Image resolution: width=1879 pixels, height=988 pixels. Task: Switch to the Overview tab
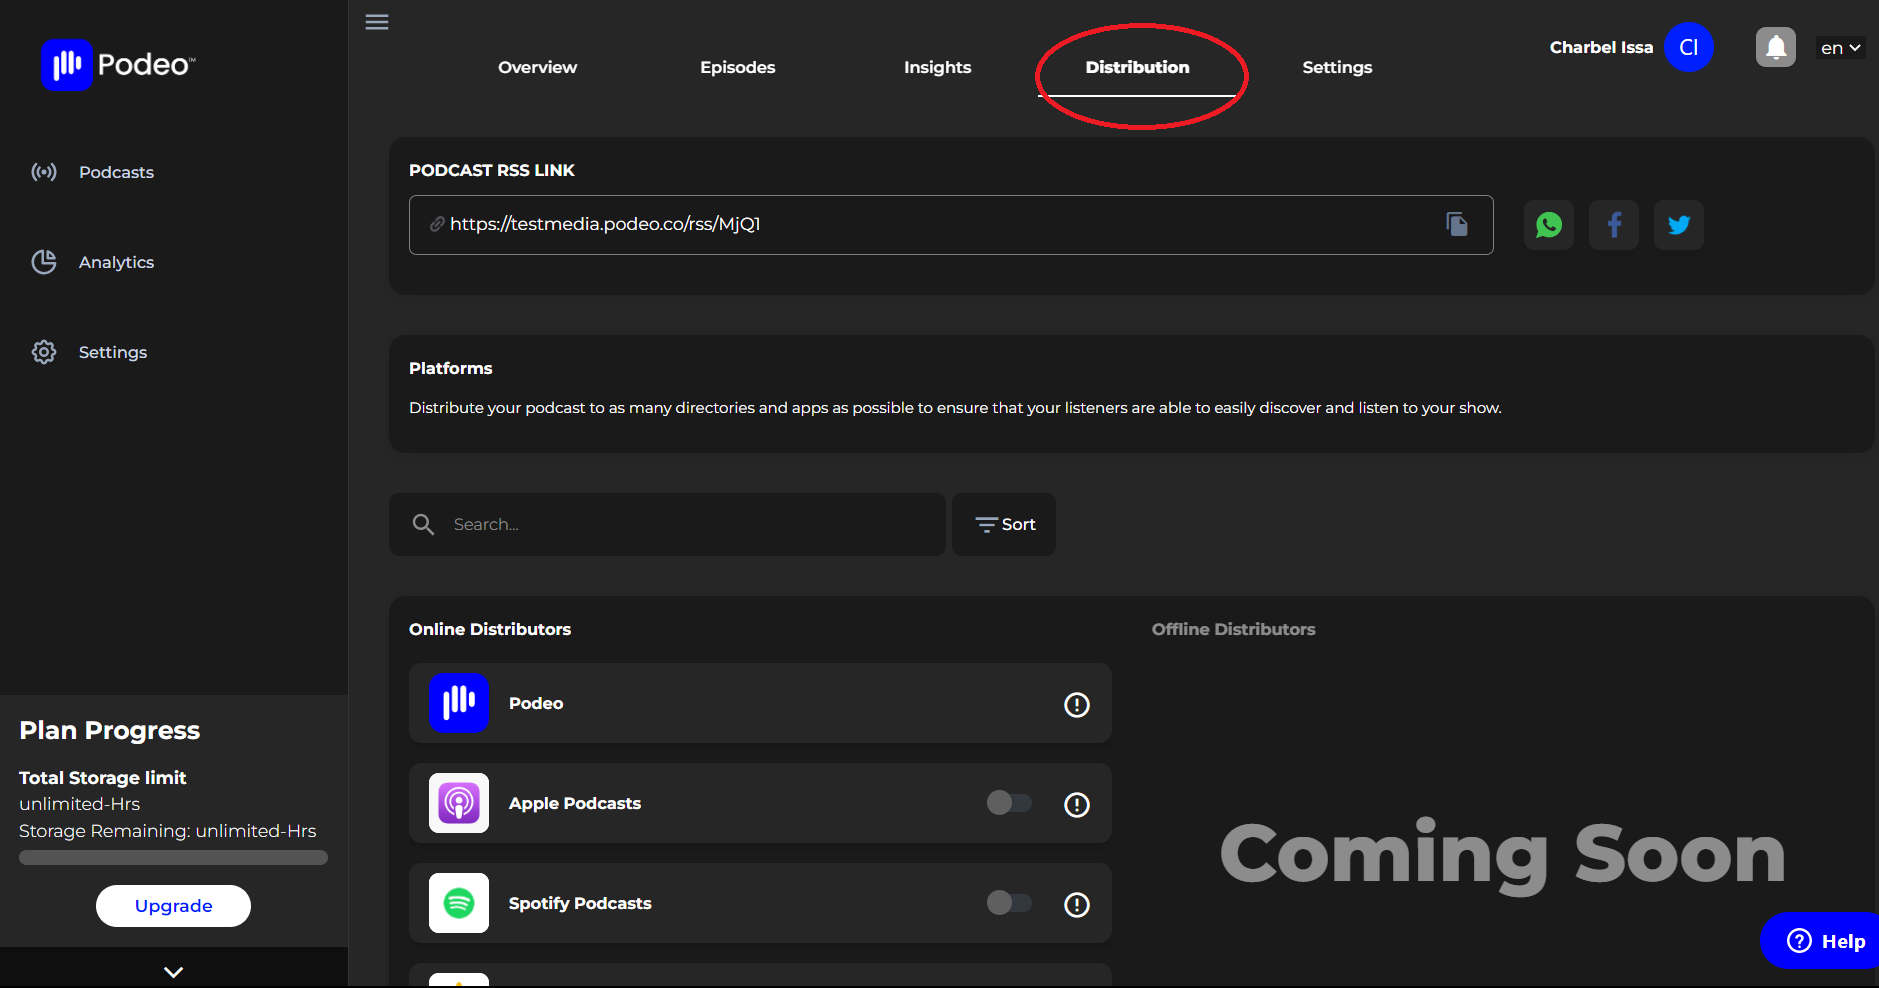click(x=538, y=67)
